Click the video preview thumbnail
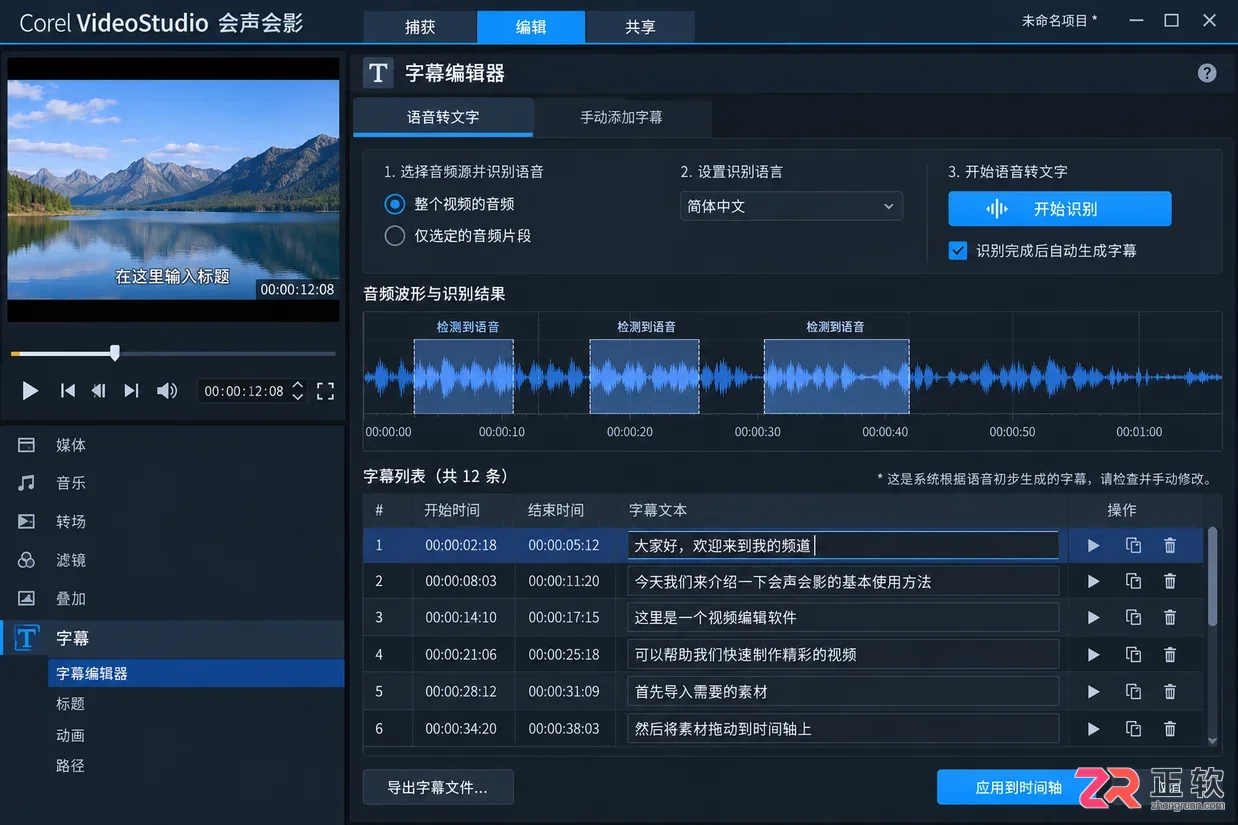 [x=173, y=189]
